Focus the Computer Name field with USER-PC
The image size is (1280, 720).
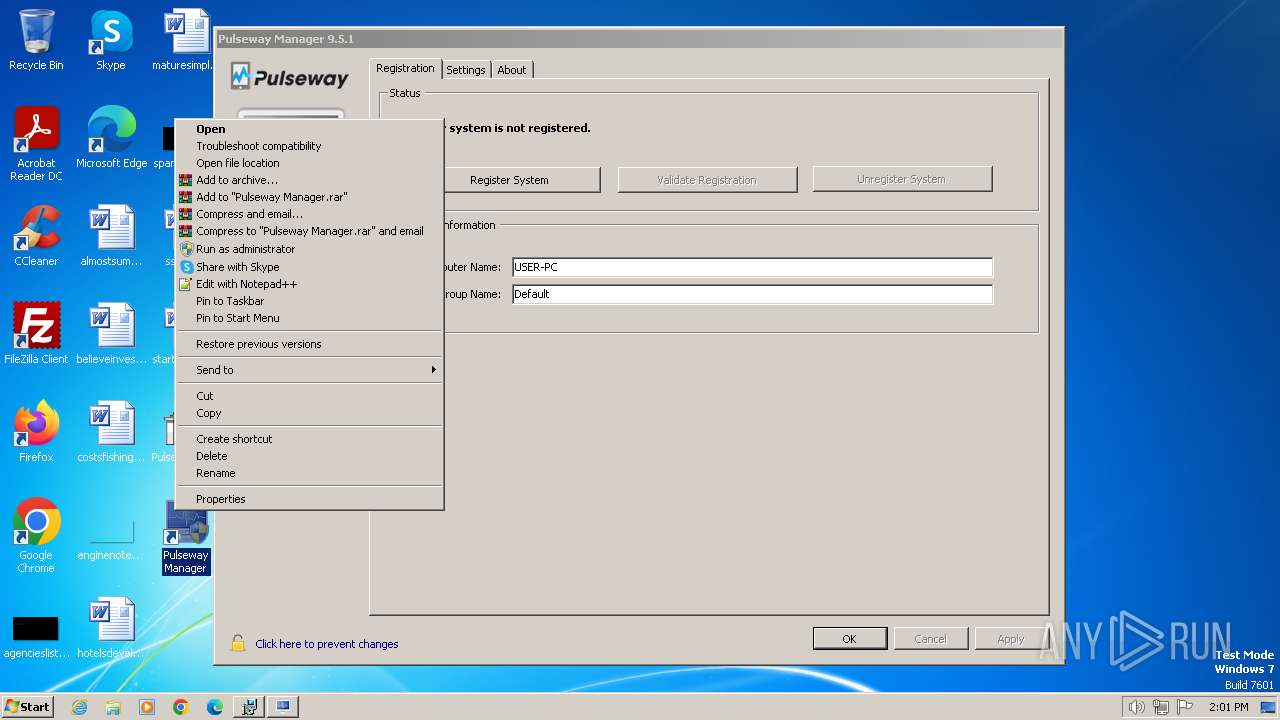752,267
